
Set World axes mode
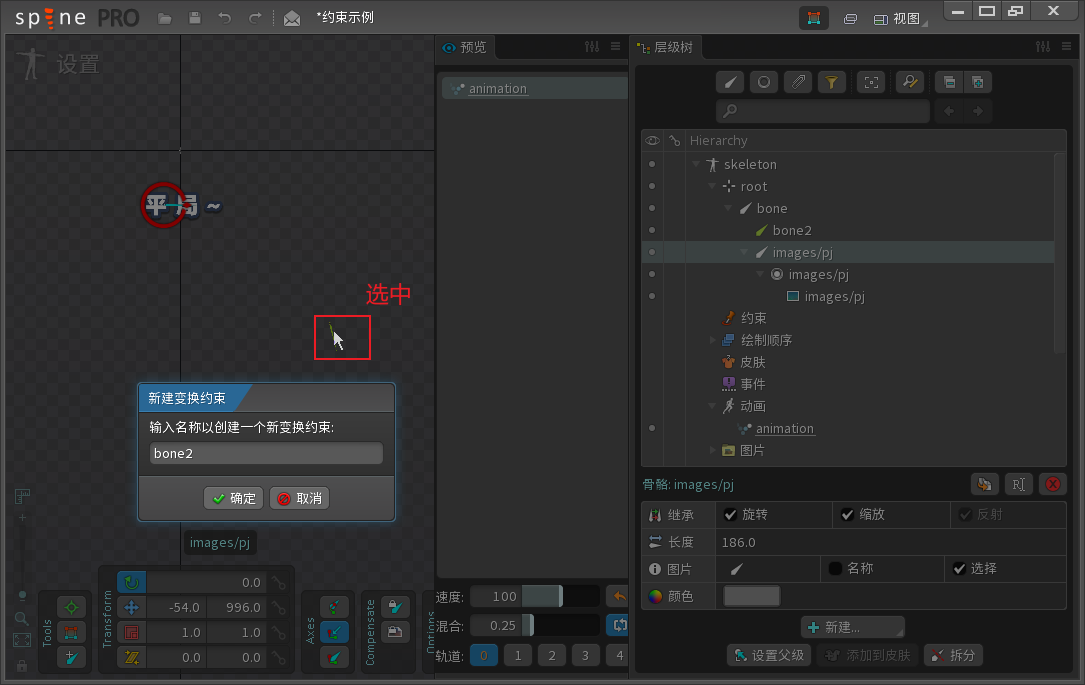[x=334, y=657]
